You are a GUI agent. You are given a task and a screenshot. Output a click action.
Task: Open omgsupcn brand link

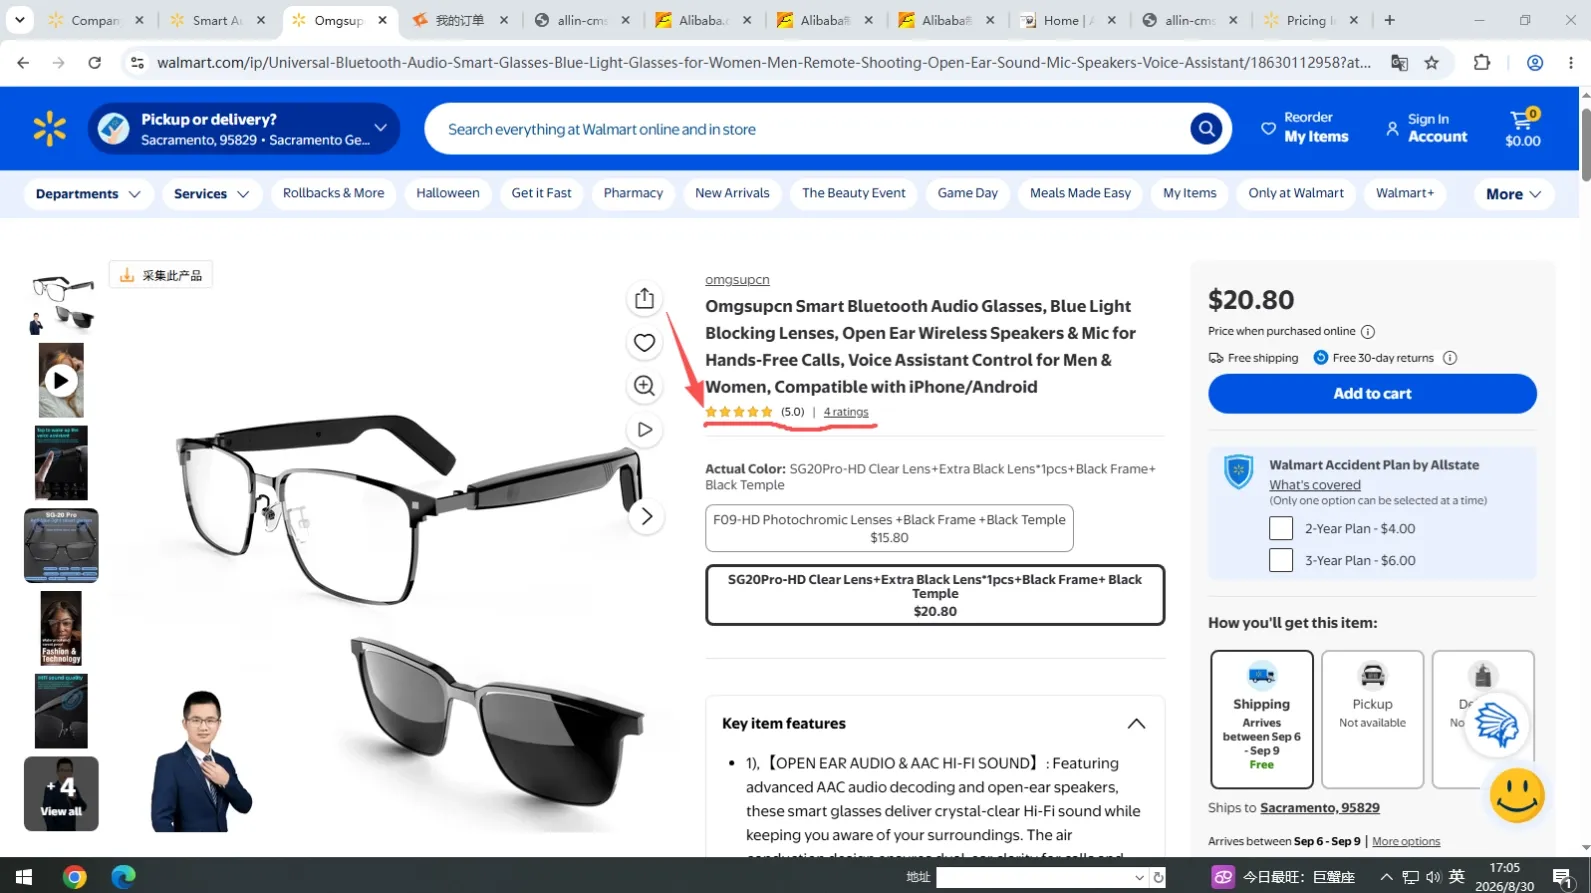tap(737, 280)
